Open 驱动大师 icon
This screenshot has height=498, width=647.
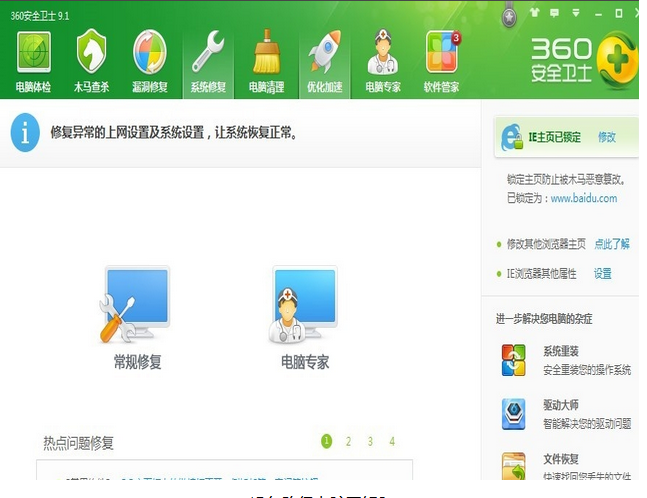(x=514, y=414)
